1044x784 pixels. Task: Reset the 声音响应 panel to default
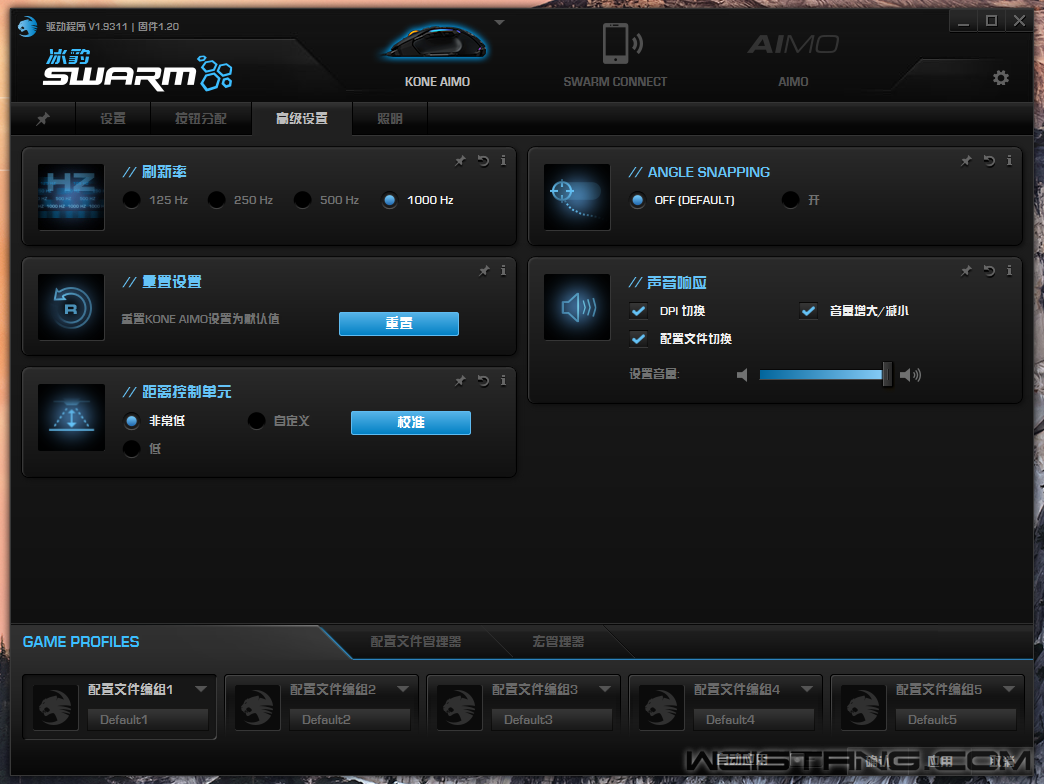click(989, 270)
